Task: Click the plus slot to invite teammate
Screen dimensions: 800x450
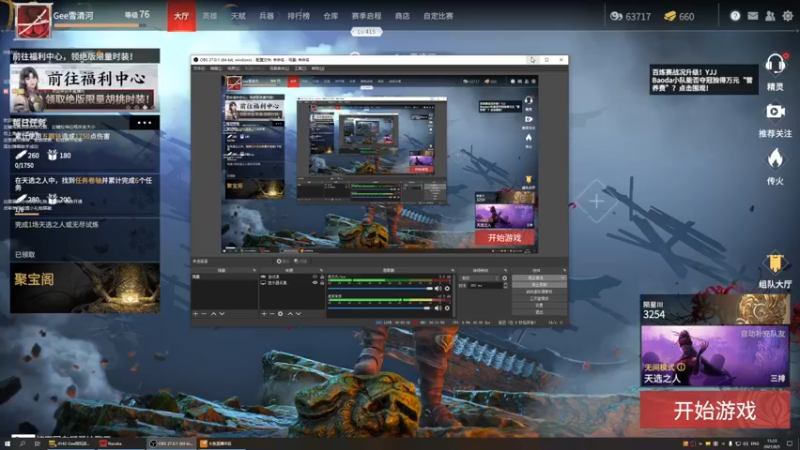Action: (596, 201)
